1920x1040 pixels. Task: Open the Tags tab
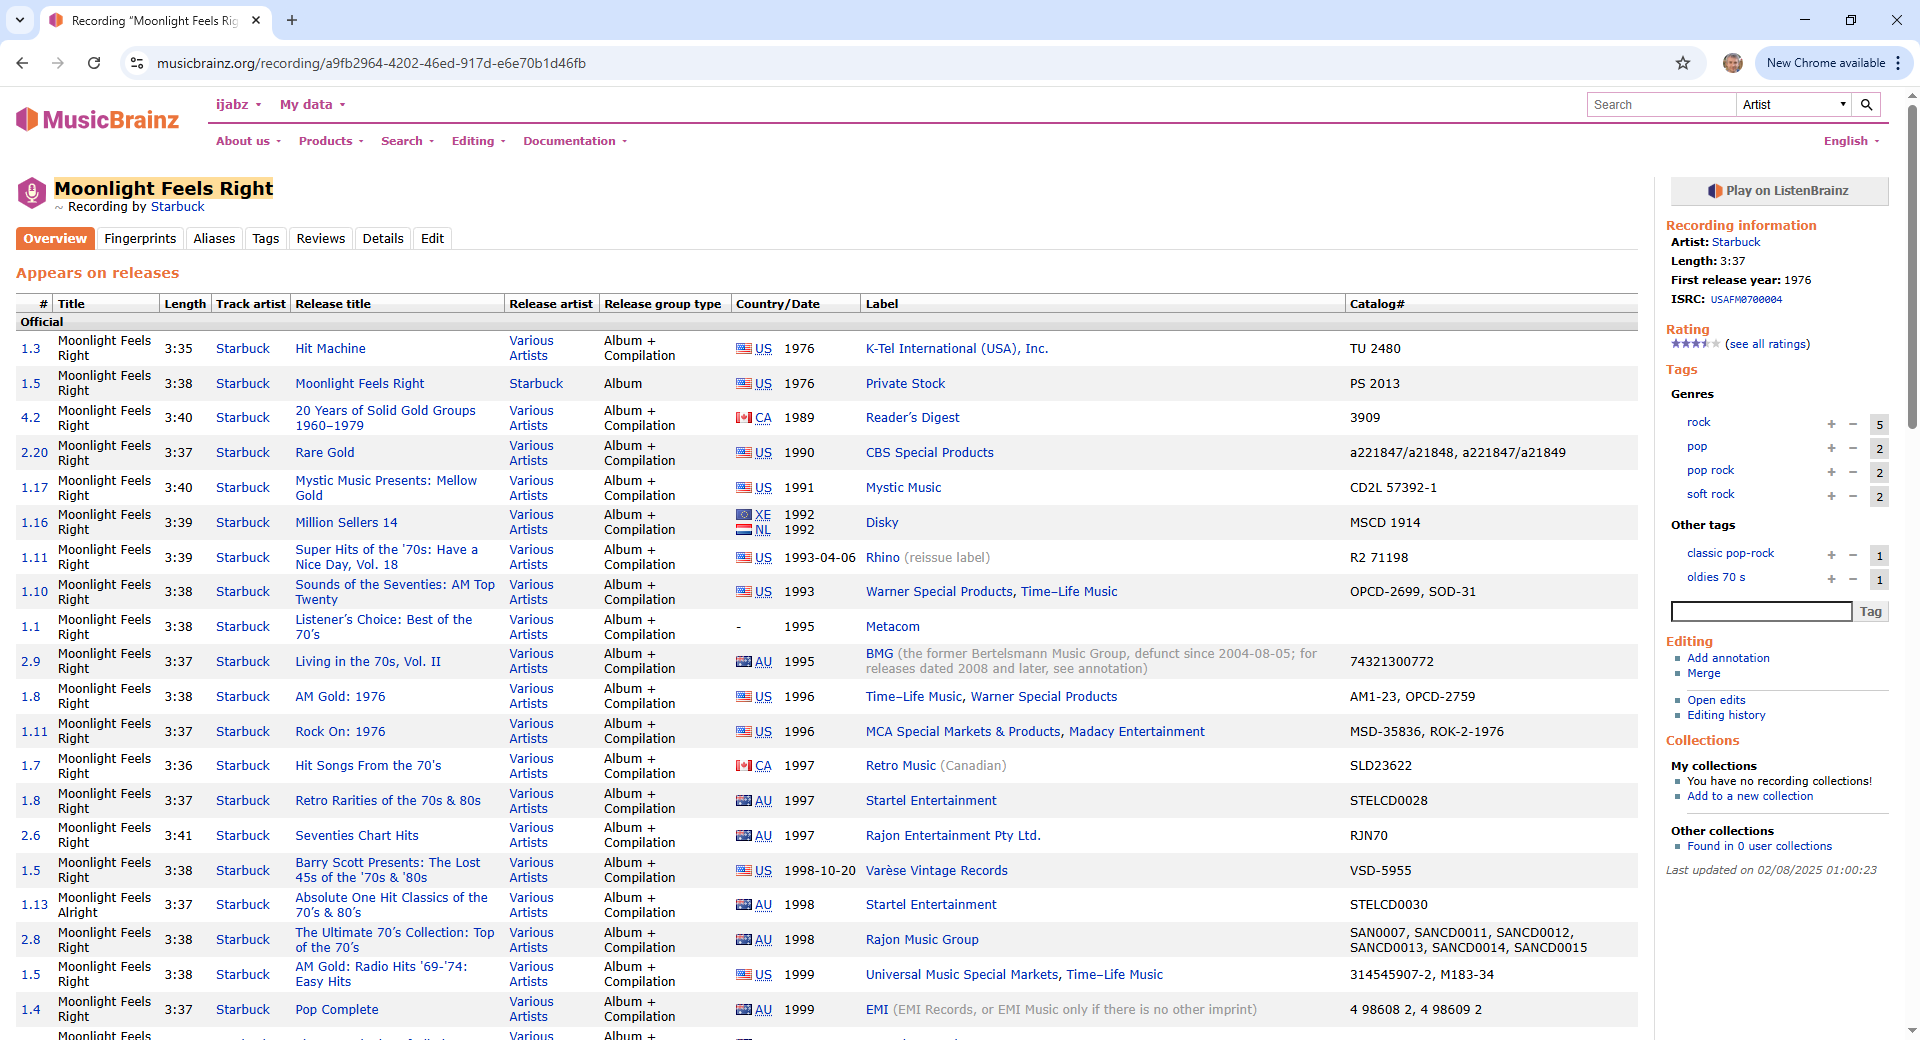(x=266, y=239)
